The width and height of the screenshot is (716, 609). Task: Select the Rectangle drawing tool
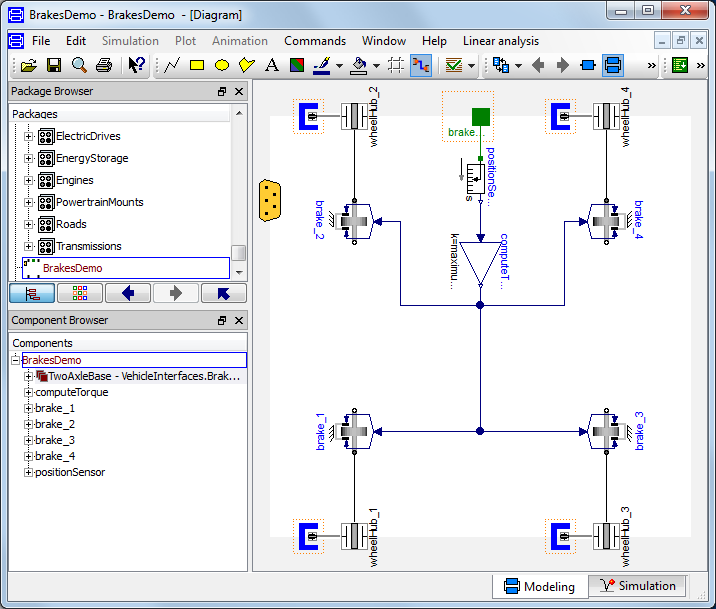pyautogui.click(x=197, y=66)
